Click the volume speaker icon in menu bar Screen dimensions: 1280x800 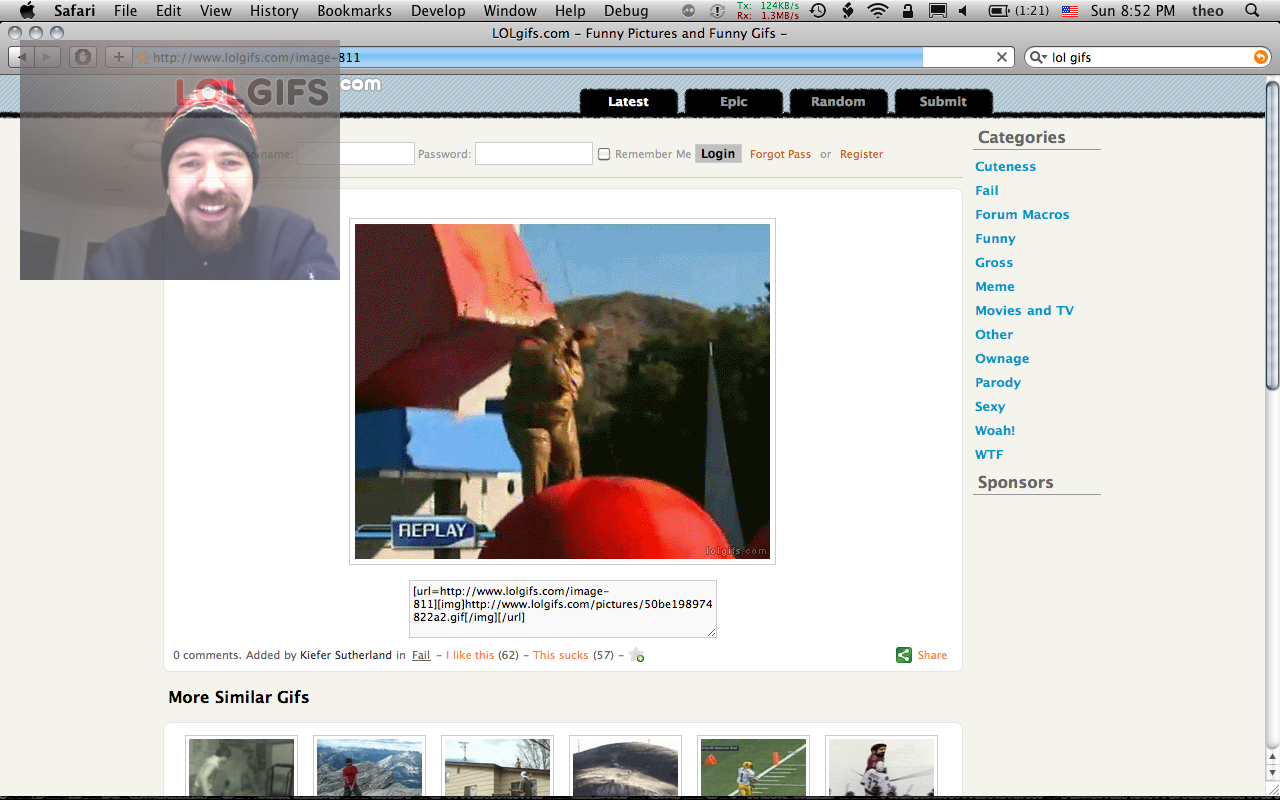pyautogui.click(x=963, y=11)
